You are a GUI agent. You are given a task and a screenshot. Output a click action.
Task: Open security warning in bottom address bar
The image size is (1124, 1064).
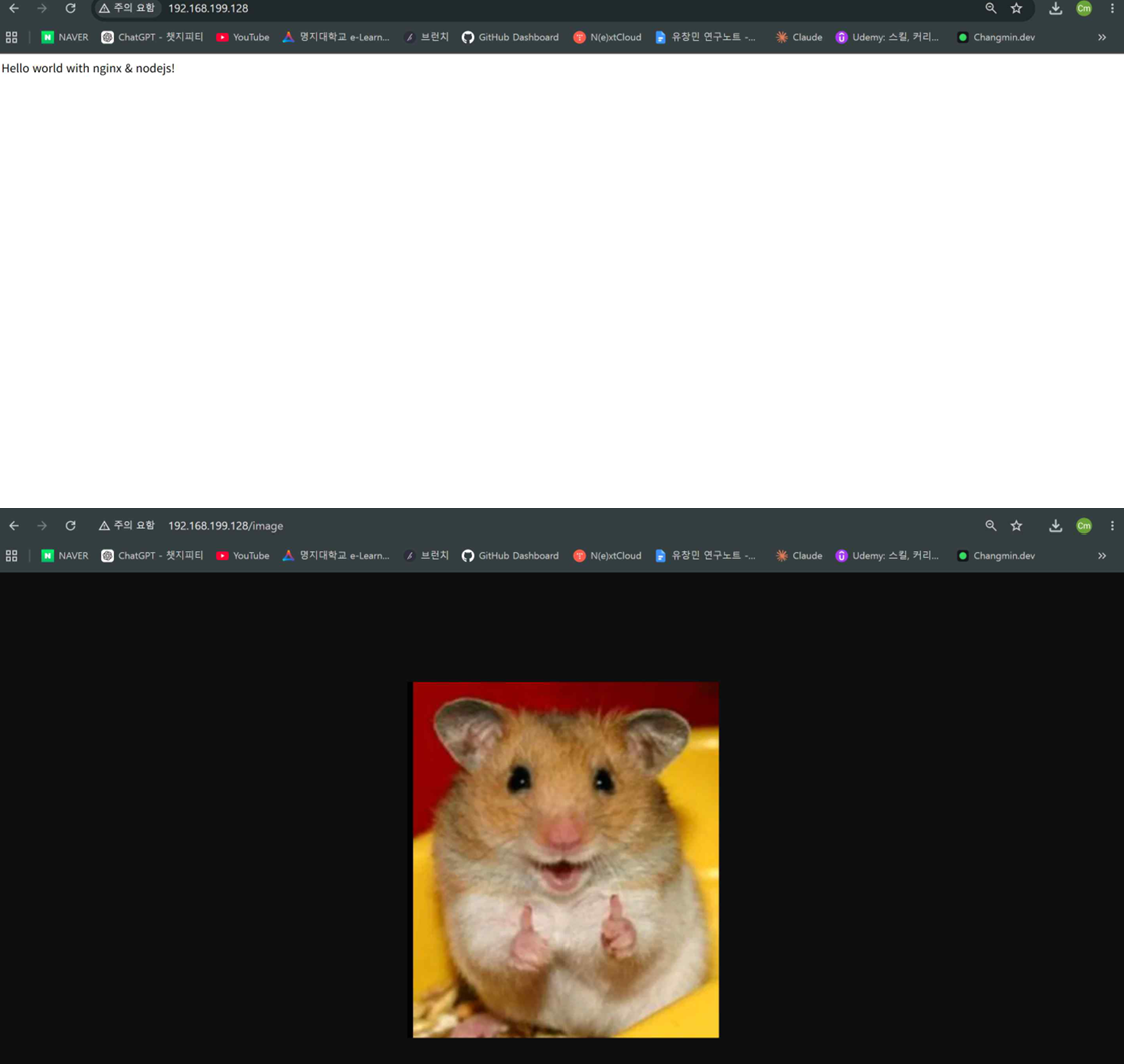(127, 526)
